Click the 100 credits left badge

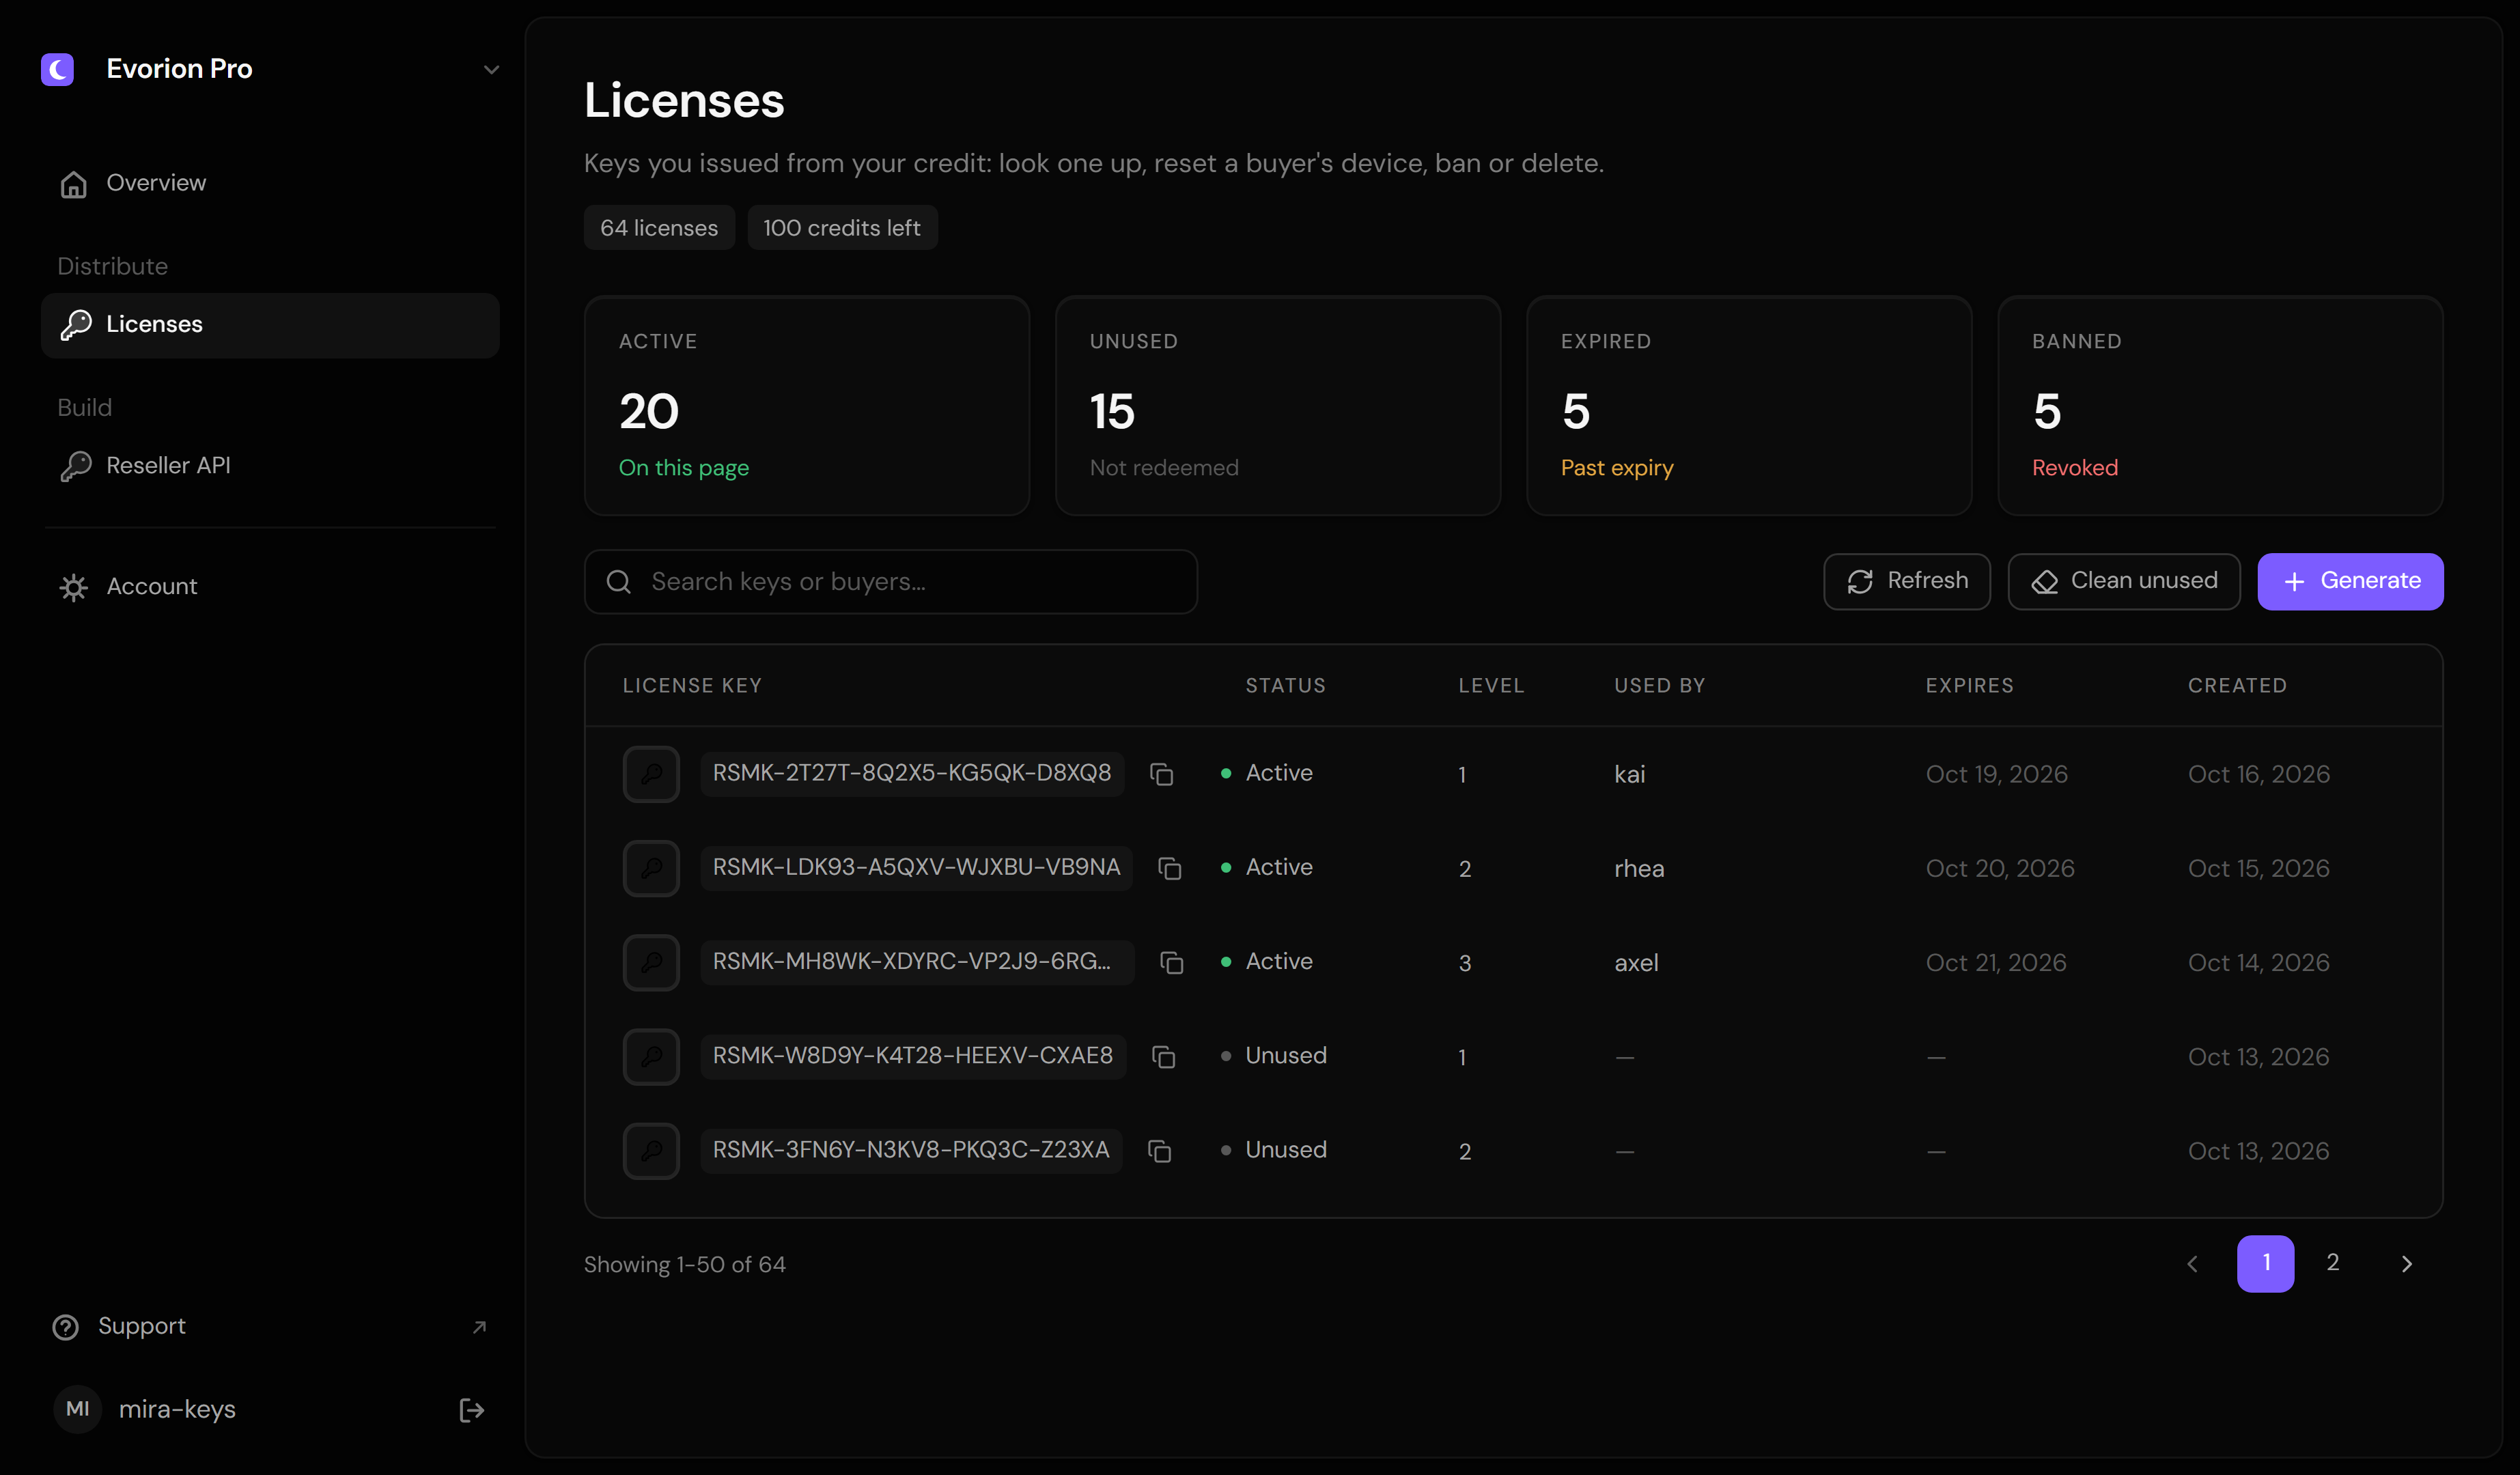click(842, 228)
